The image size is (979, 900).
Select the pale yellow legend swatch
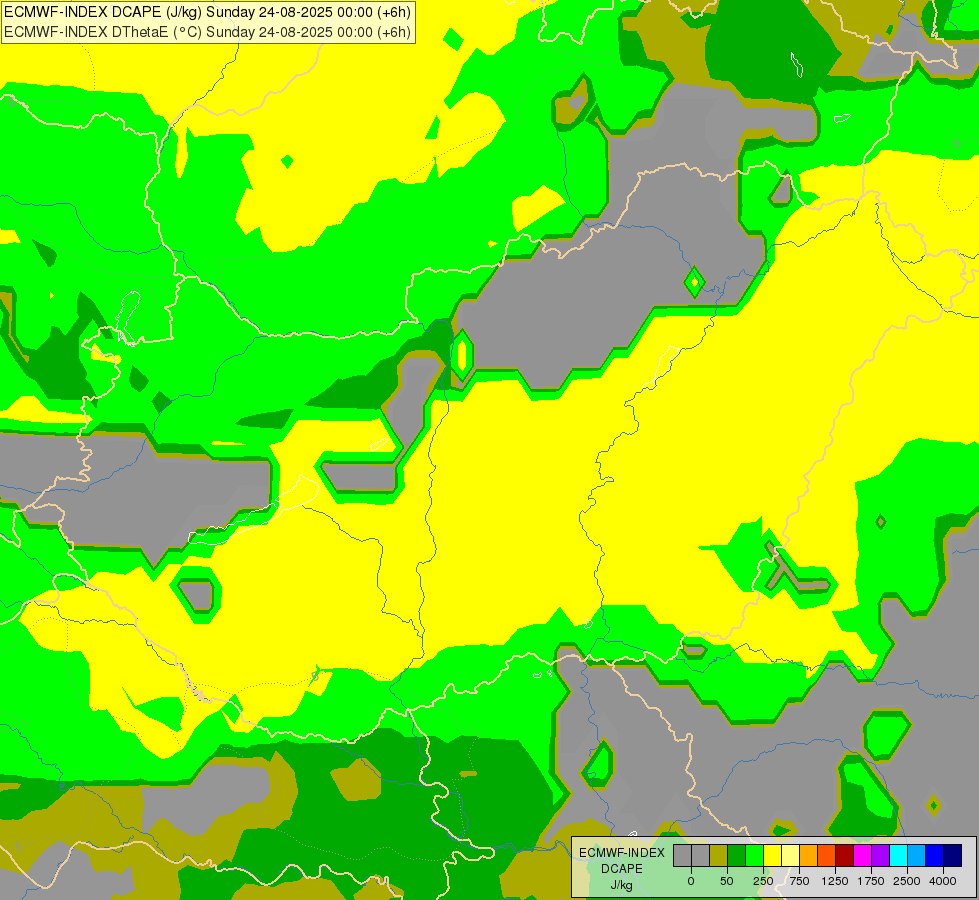(790, 856)
